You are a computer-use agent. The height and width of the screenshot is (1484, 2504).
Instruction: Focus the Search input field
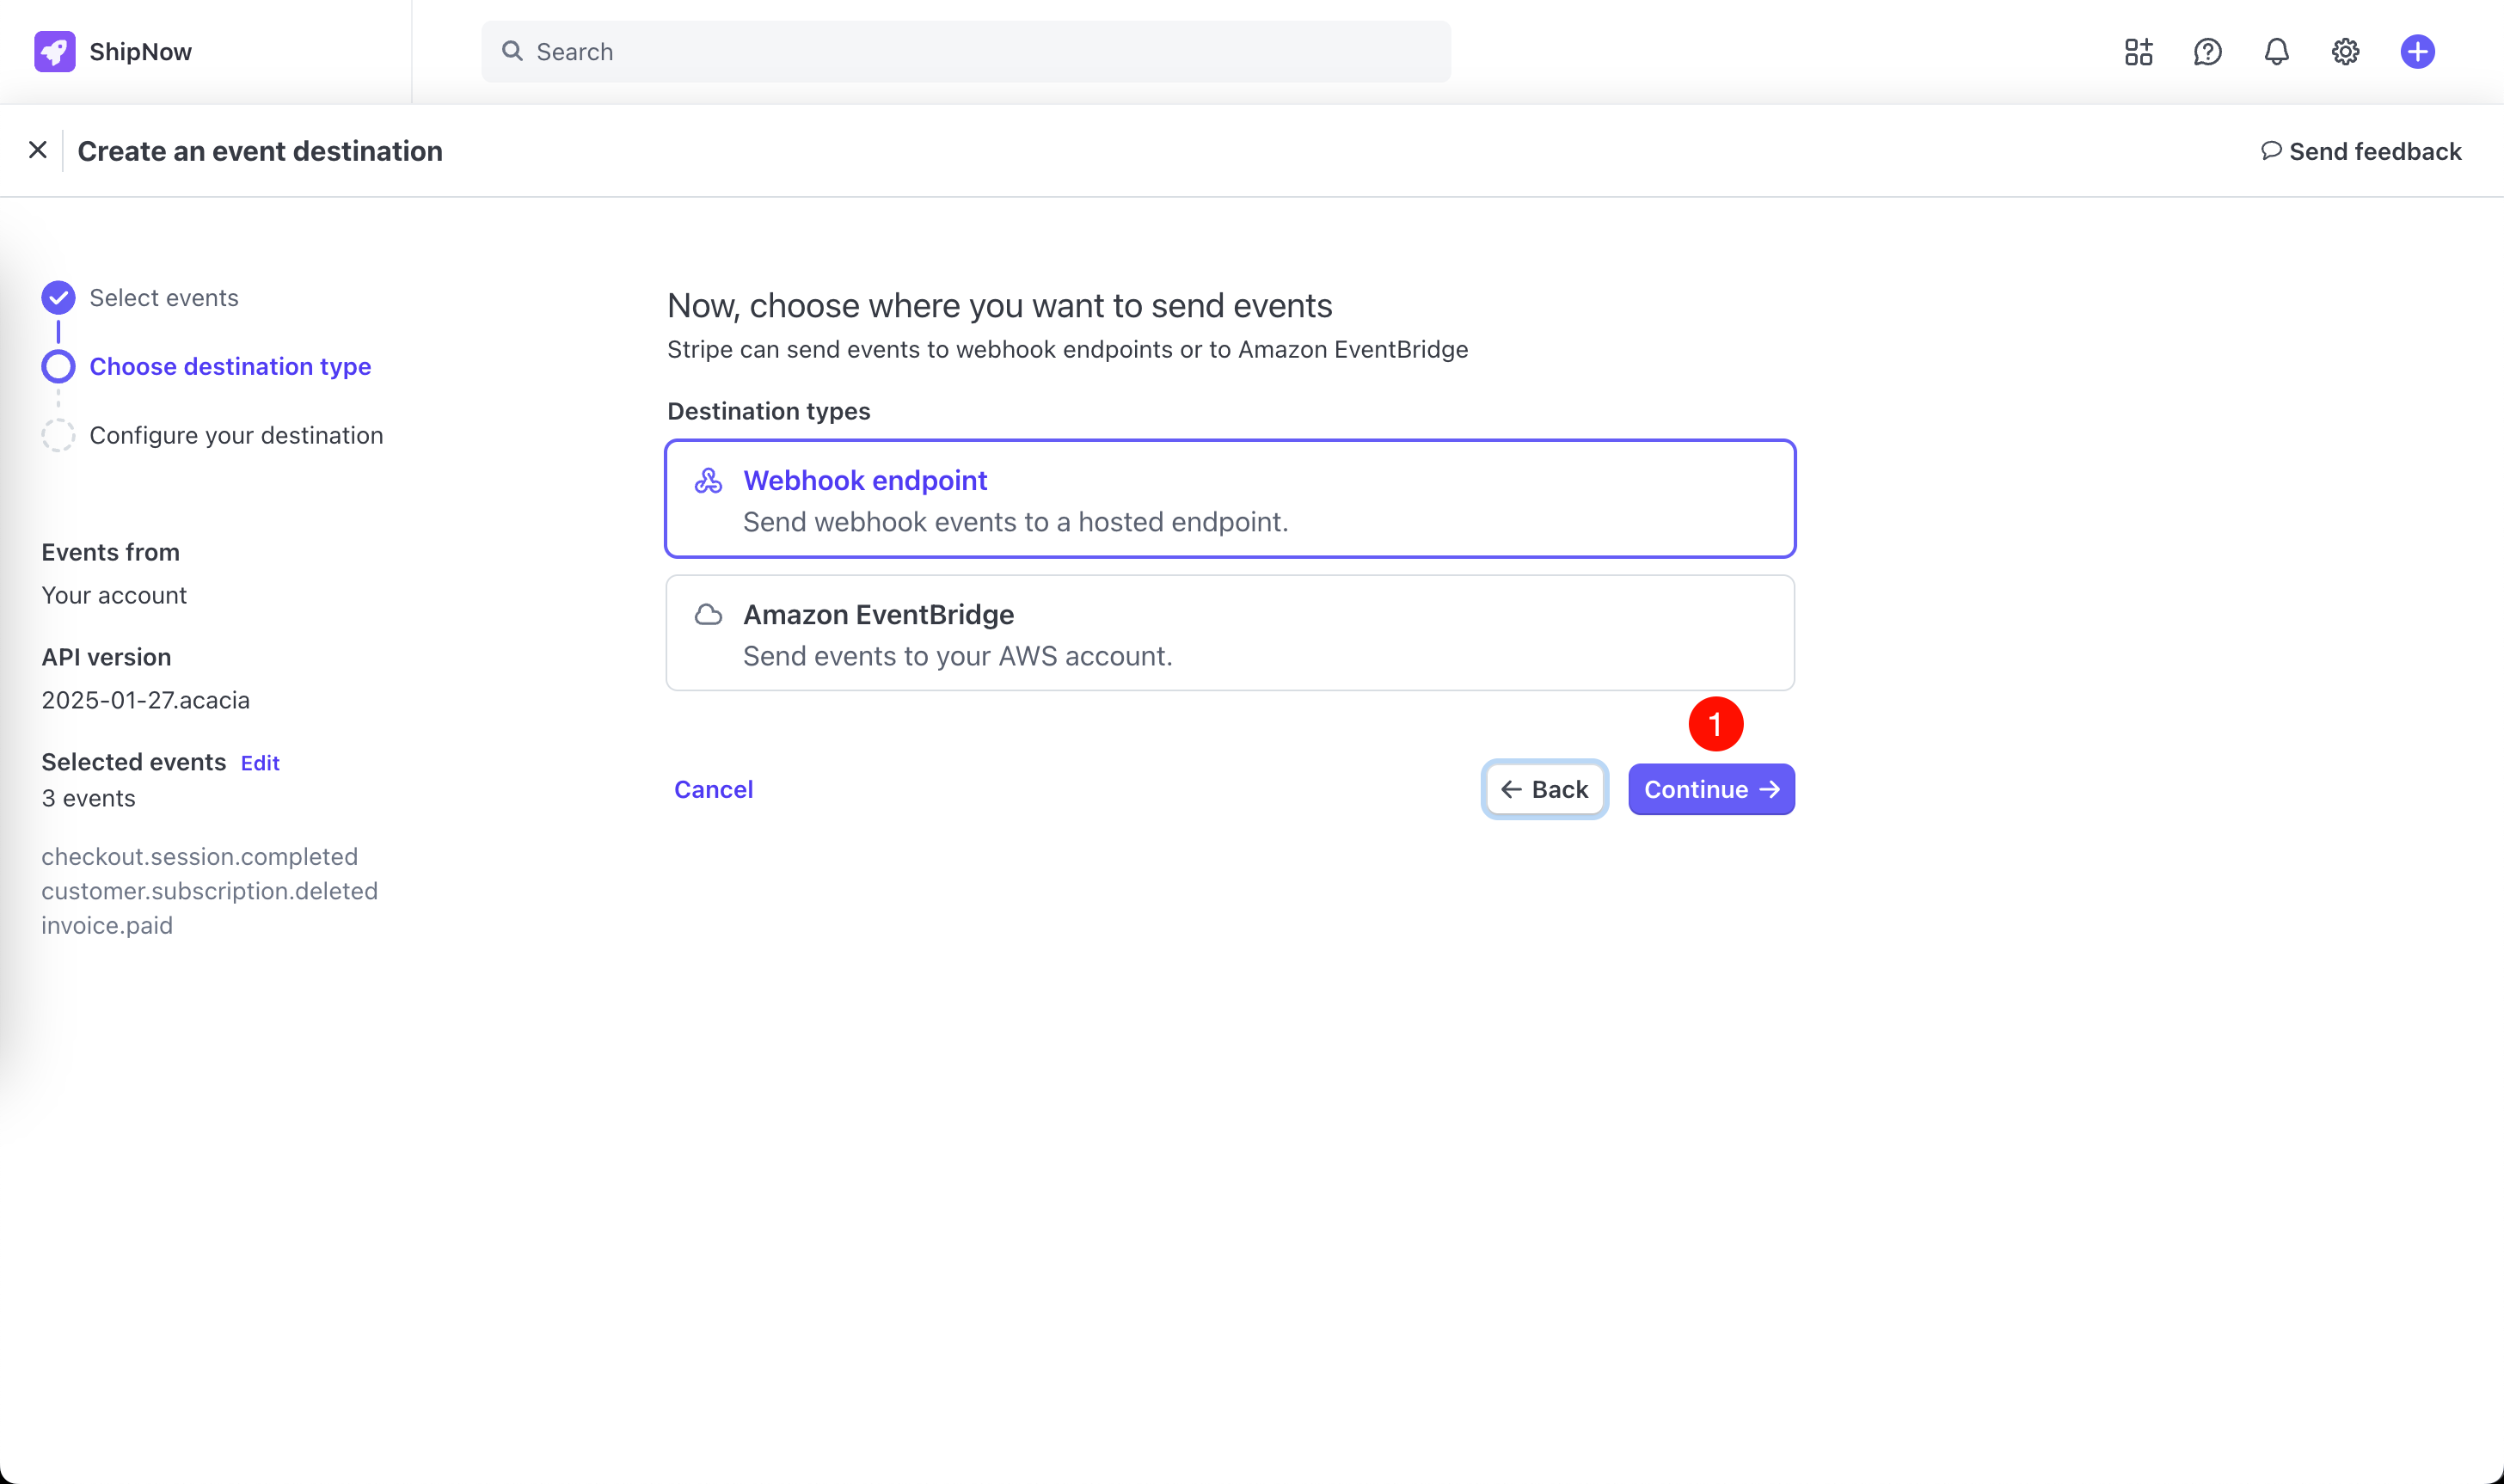[x=965, y=52]
